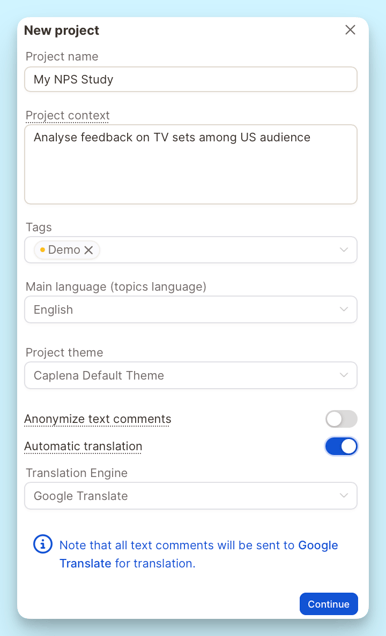
Task: Click the English language value
Action: pos(53,310)
